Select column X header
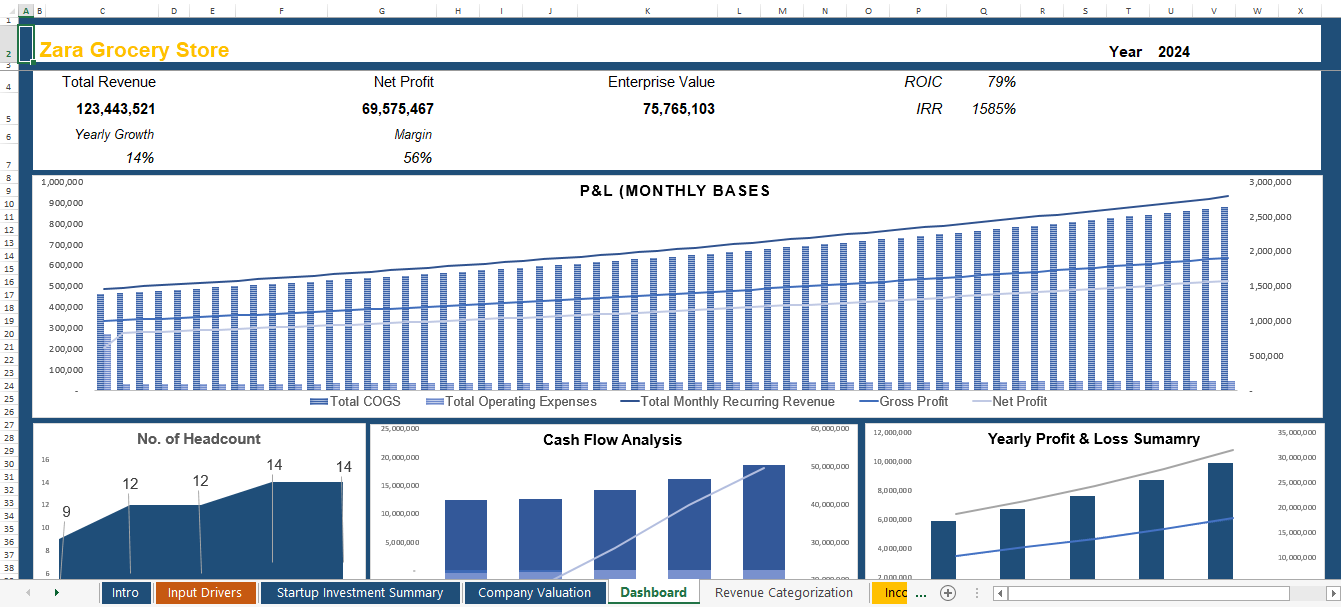The height and width of the screenshot is (607, 1341). 1300,10
